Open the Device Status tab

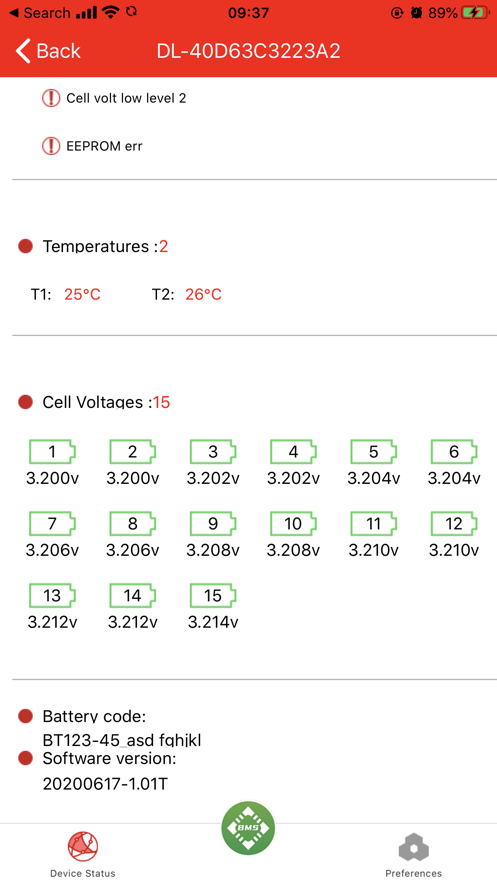point(83,855)
